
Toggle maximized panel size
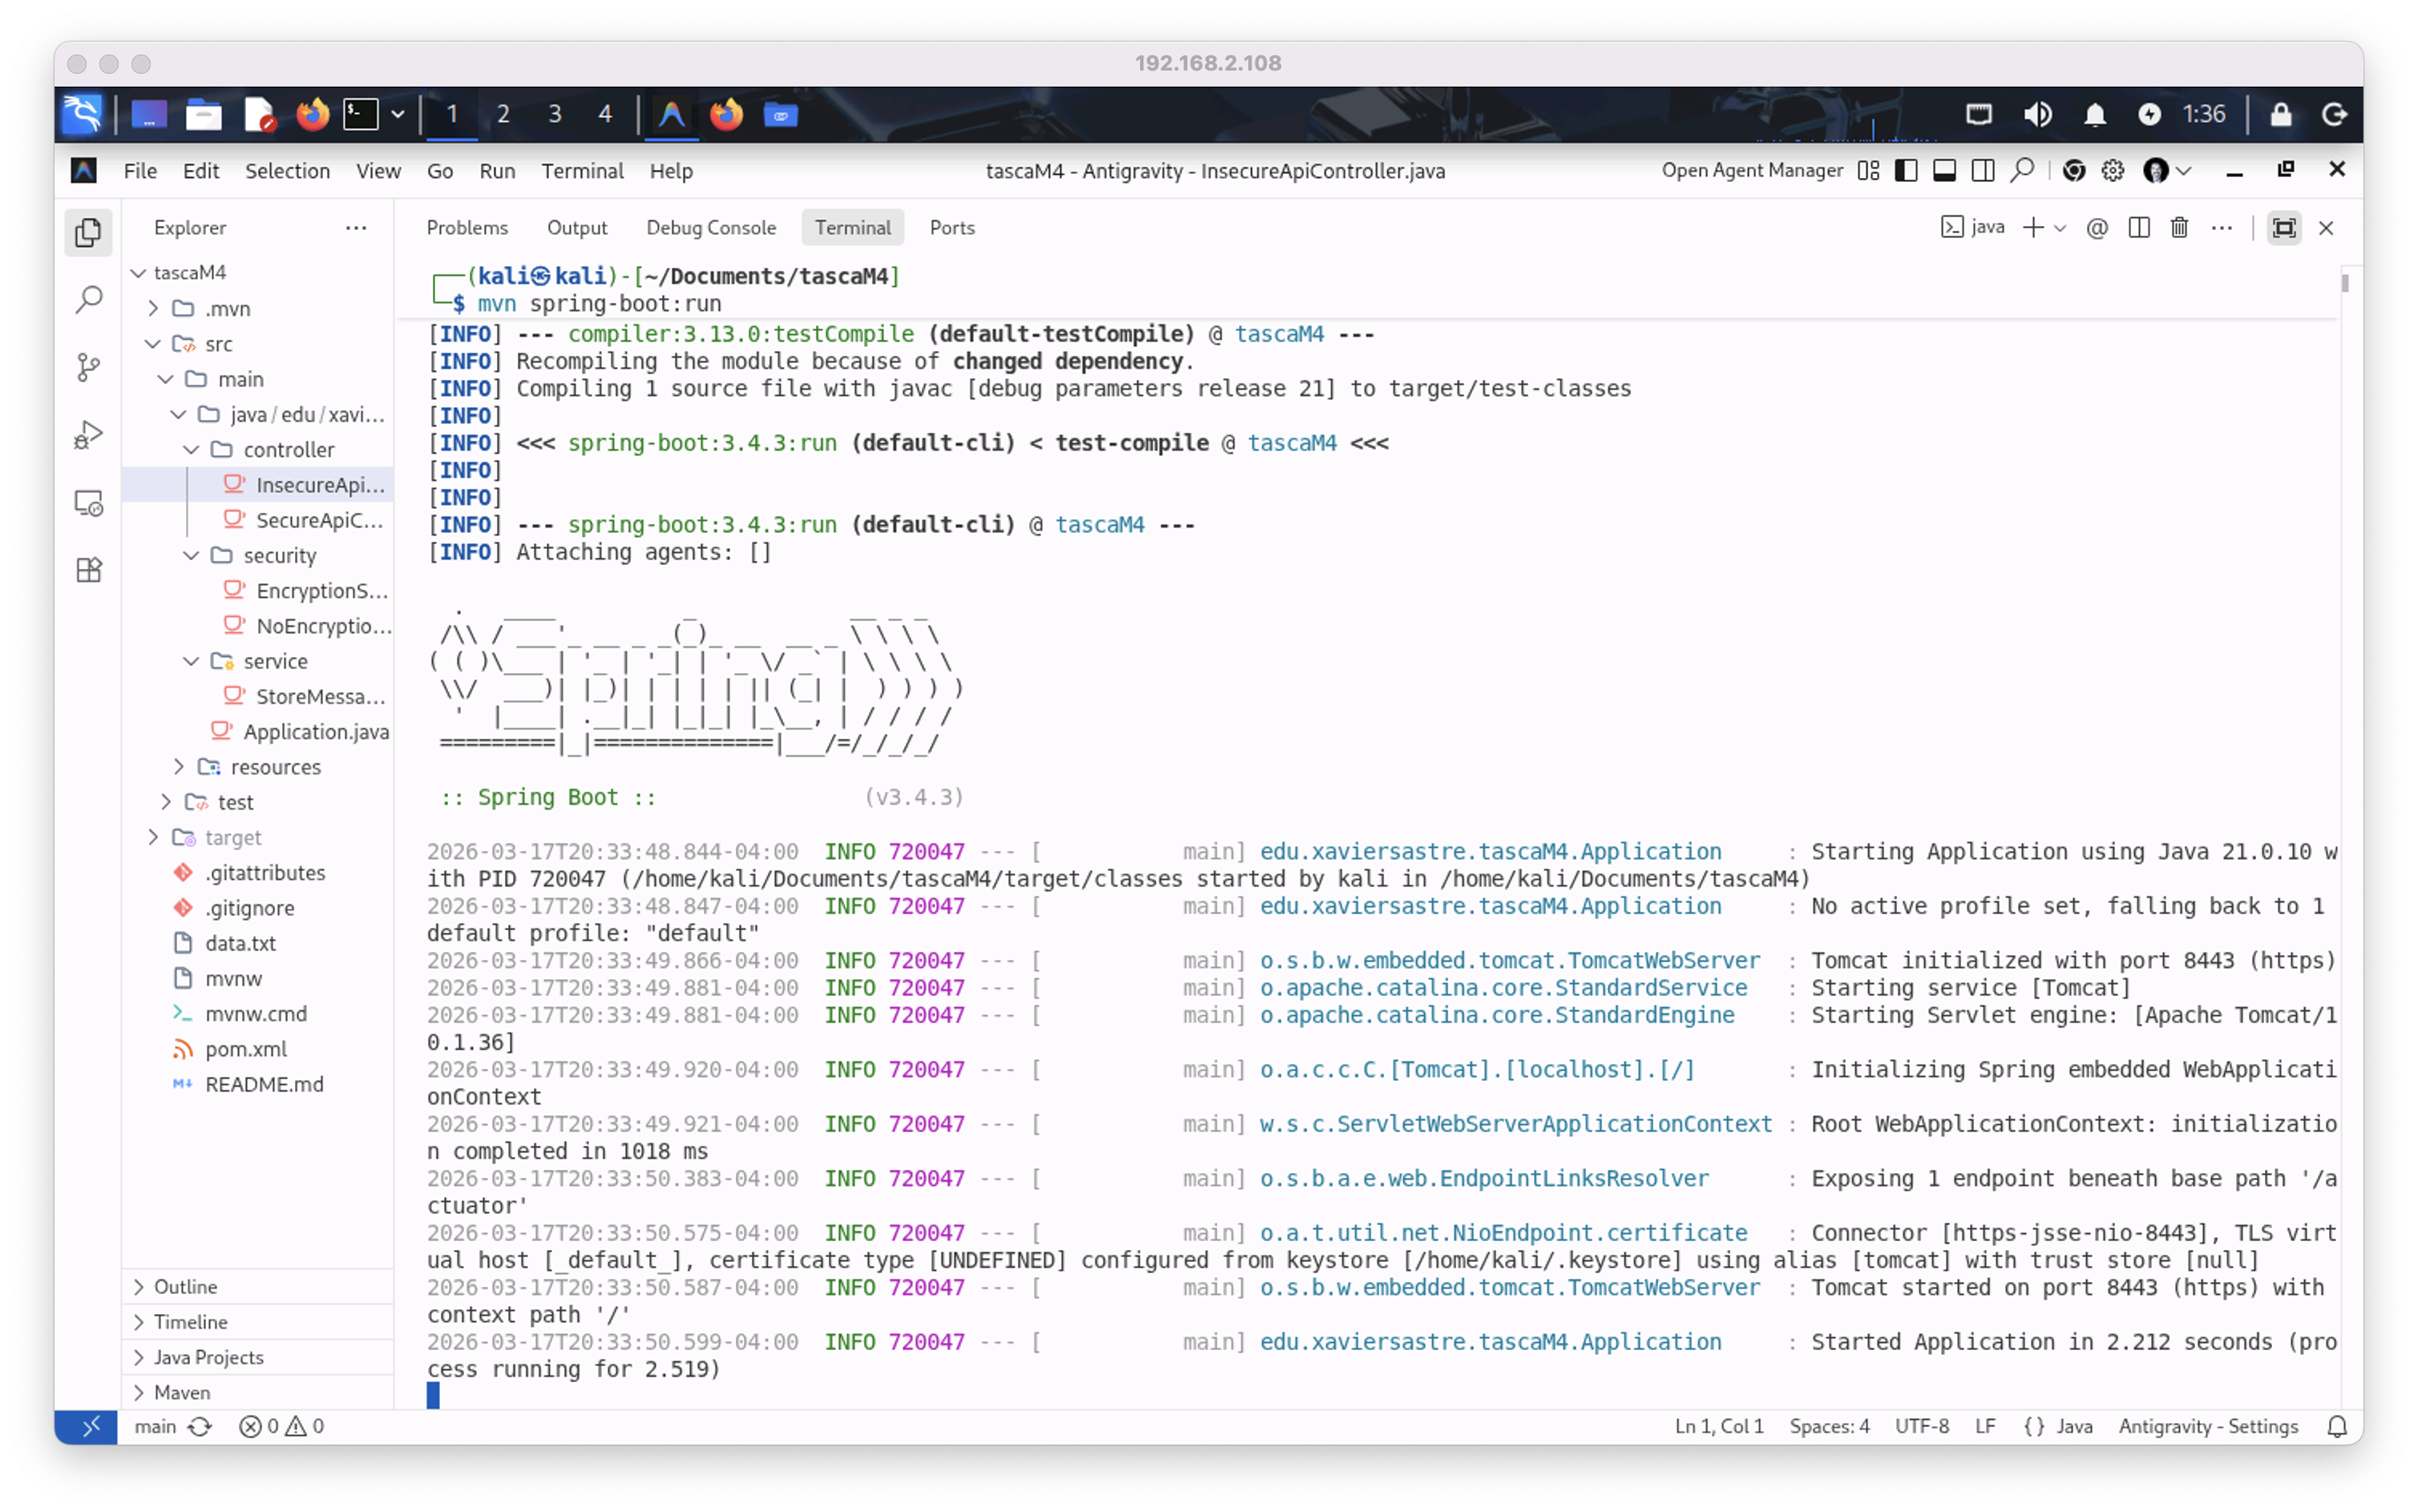pyautogui.click(x=2284, y=228)
